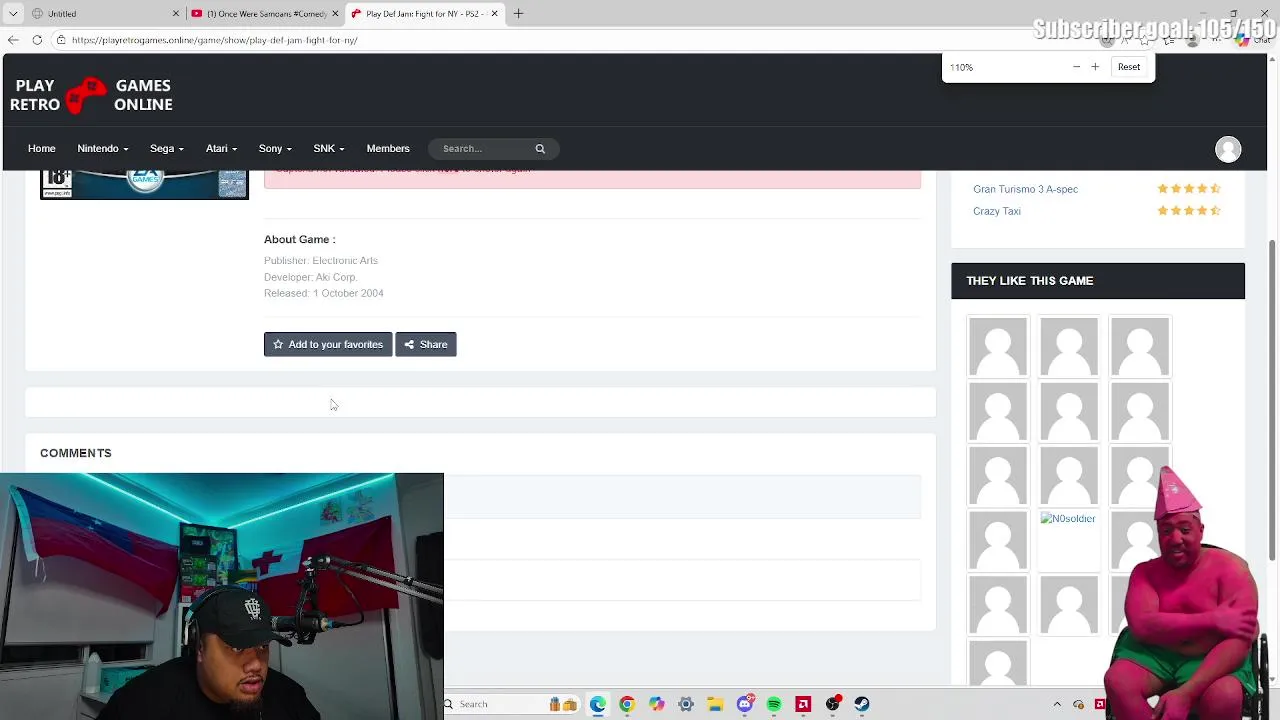The width and height of the screenshot is (1280, 720).
Task: Click Gran Turismo 3 A-spec star rating
Action: pyautogui.click(x=1189, y=189)
